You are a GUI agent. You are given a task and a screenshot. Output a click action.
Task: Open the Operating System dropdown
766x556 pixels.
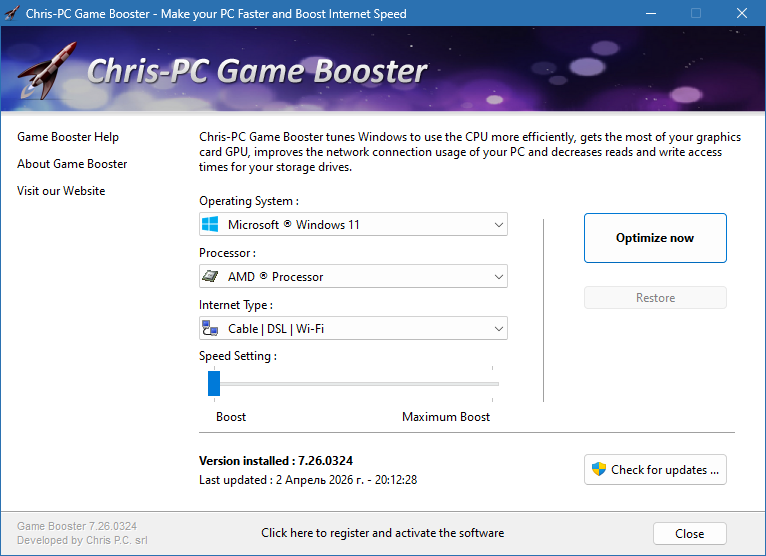tap(353, 224)
